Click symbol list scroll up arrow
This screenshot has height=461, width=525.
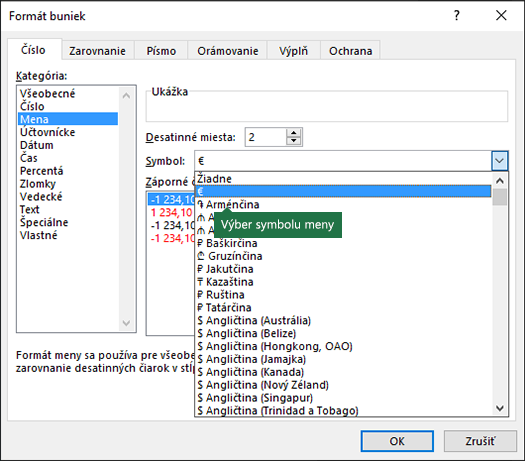coord(500,181)
